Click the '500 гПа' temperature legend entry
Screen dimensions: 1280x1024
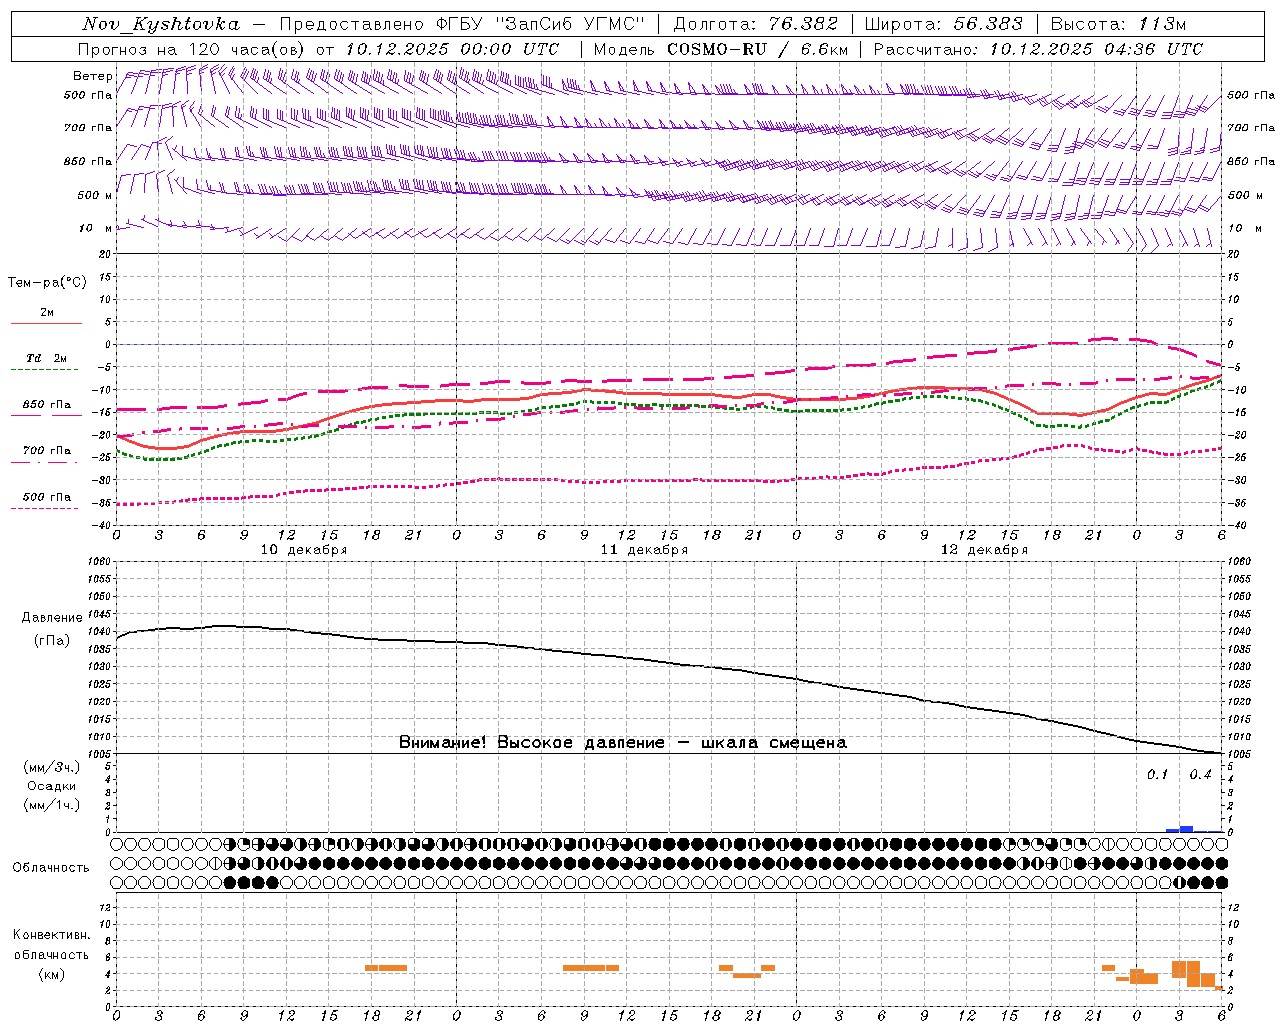point(47,497)
